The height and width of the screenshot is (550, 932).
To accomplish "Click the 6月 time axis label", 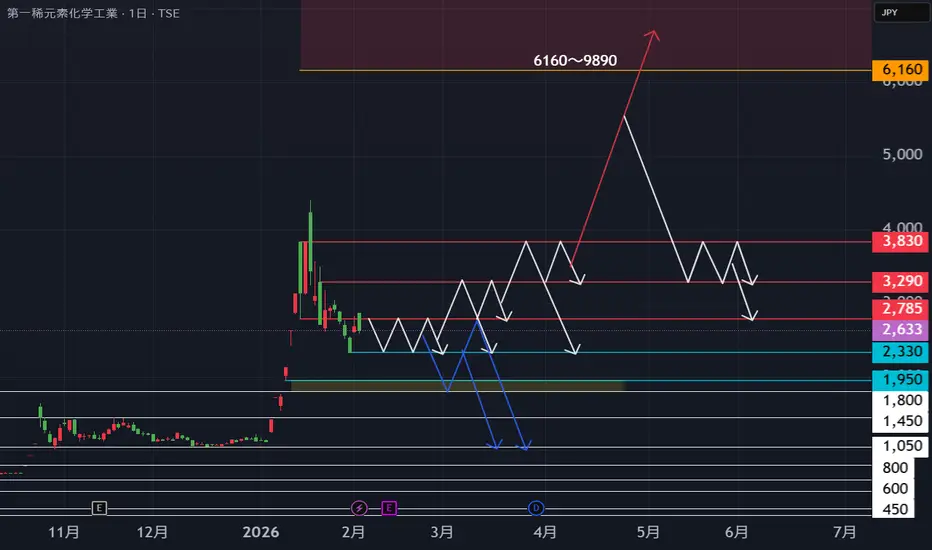I will (736, 532).
